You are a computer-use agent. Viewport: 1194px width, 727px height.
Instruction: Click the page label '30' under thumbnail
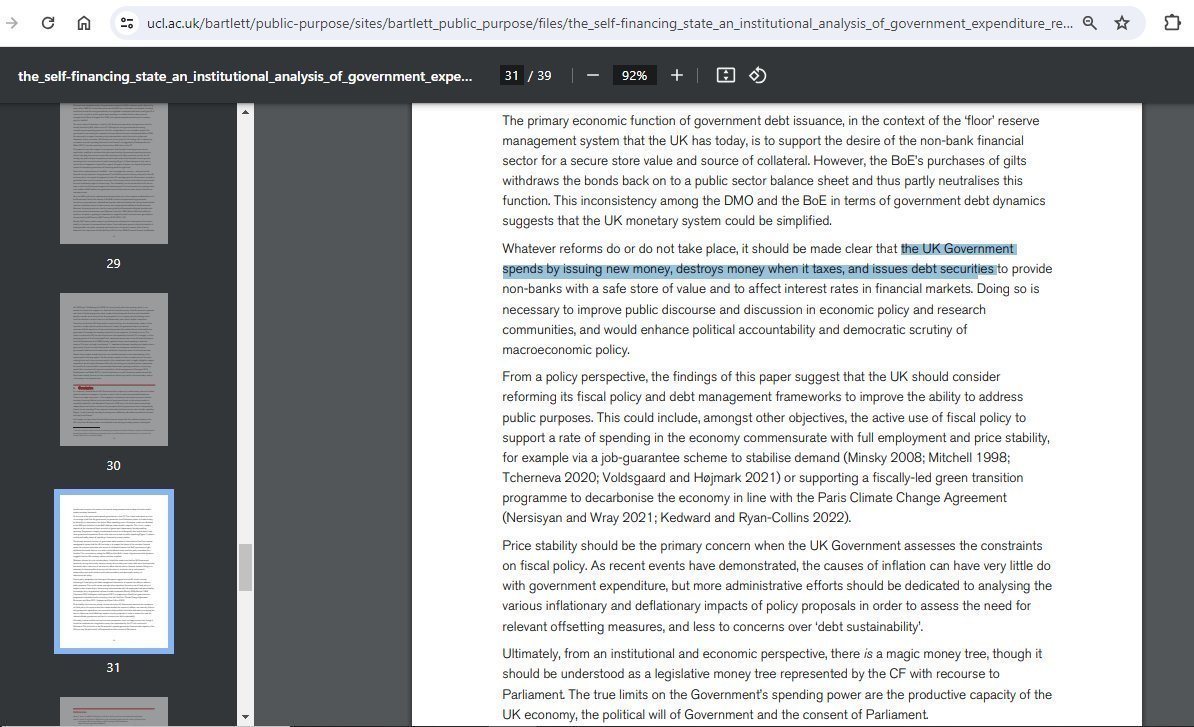[x=113, y=466]
